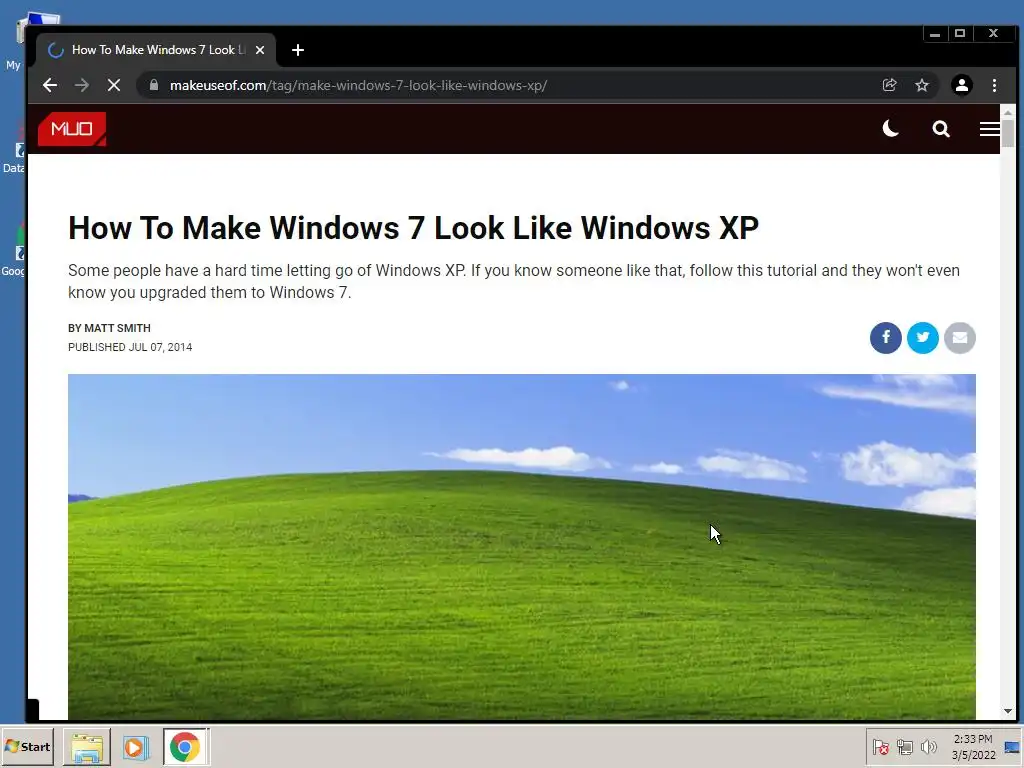1024x768 pixels.
Task: Click the padlock site info icon
Action: click(x=153, y=85)
